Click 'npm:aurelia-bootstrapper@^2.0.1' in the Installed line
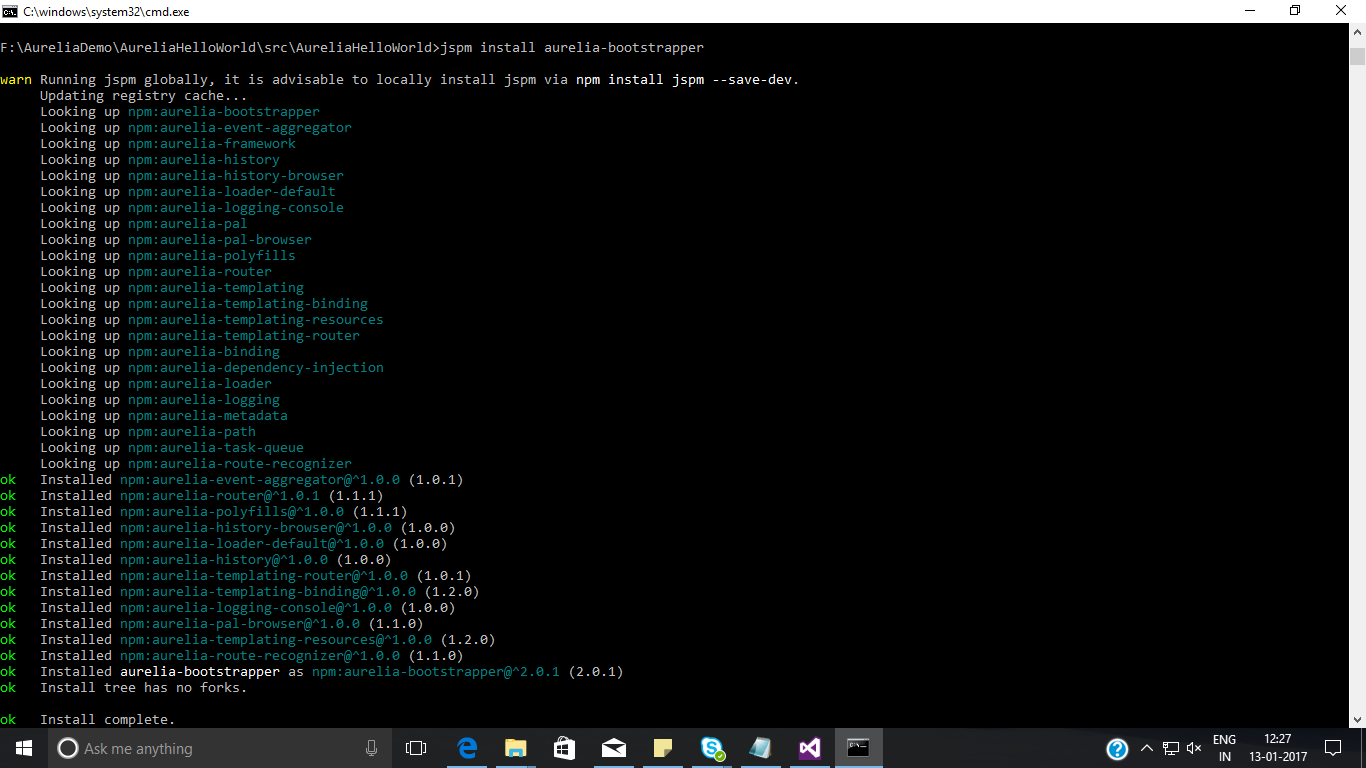 pyautogui.click(x=436, y=672)
